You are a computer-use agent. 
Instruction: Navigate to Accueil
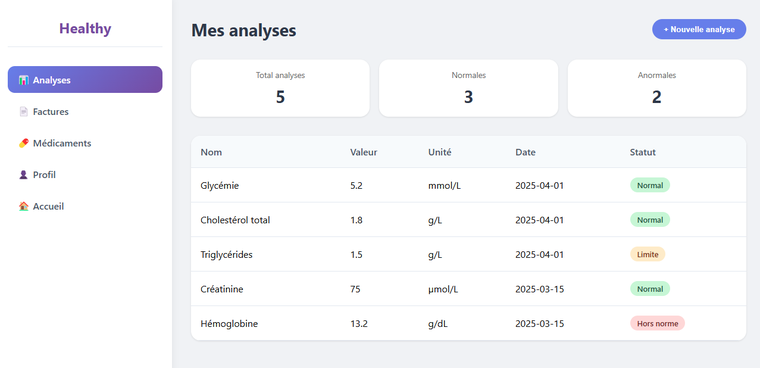coord(85,206)
